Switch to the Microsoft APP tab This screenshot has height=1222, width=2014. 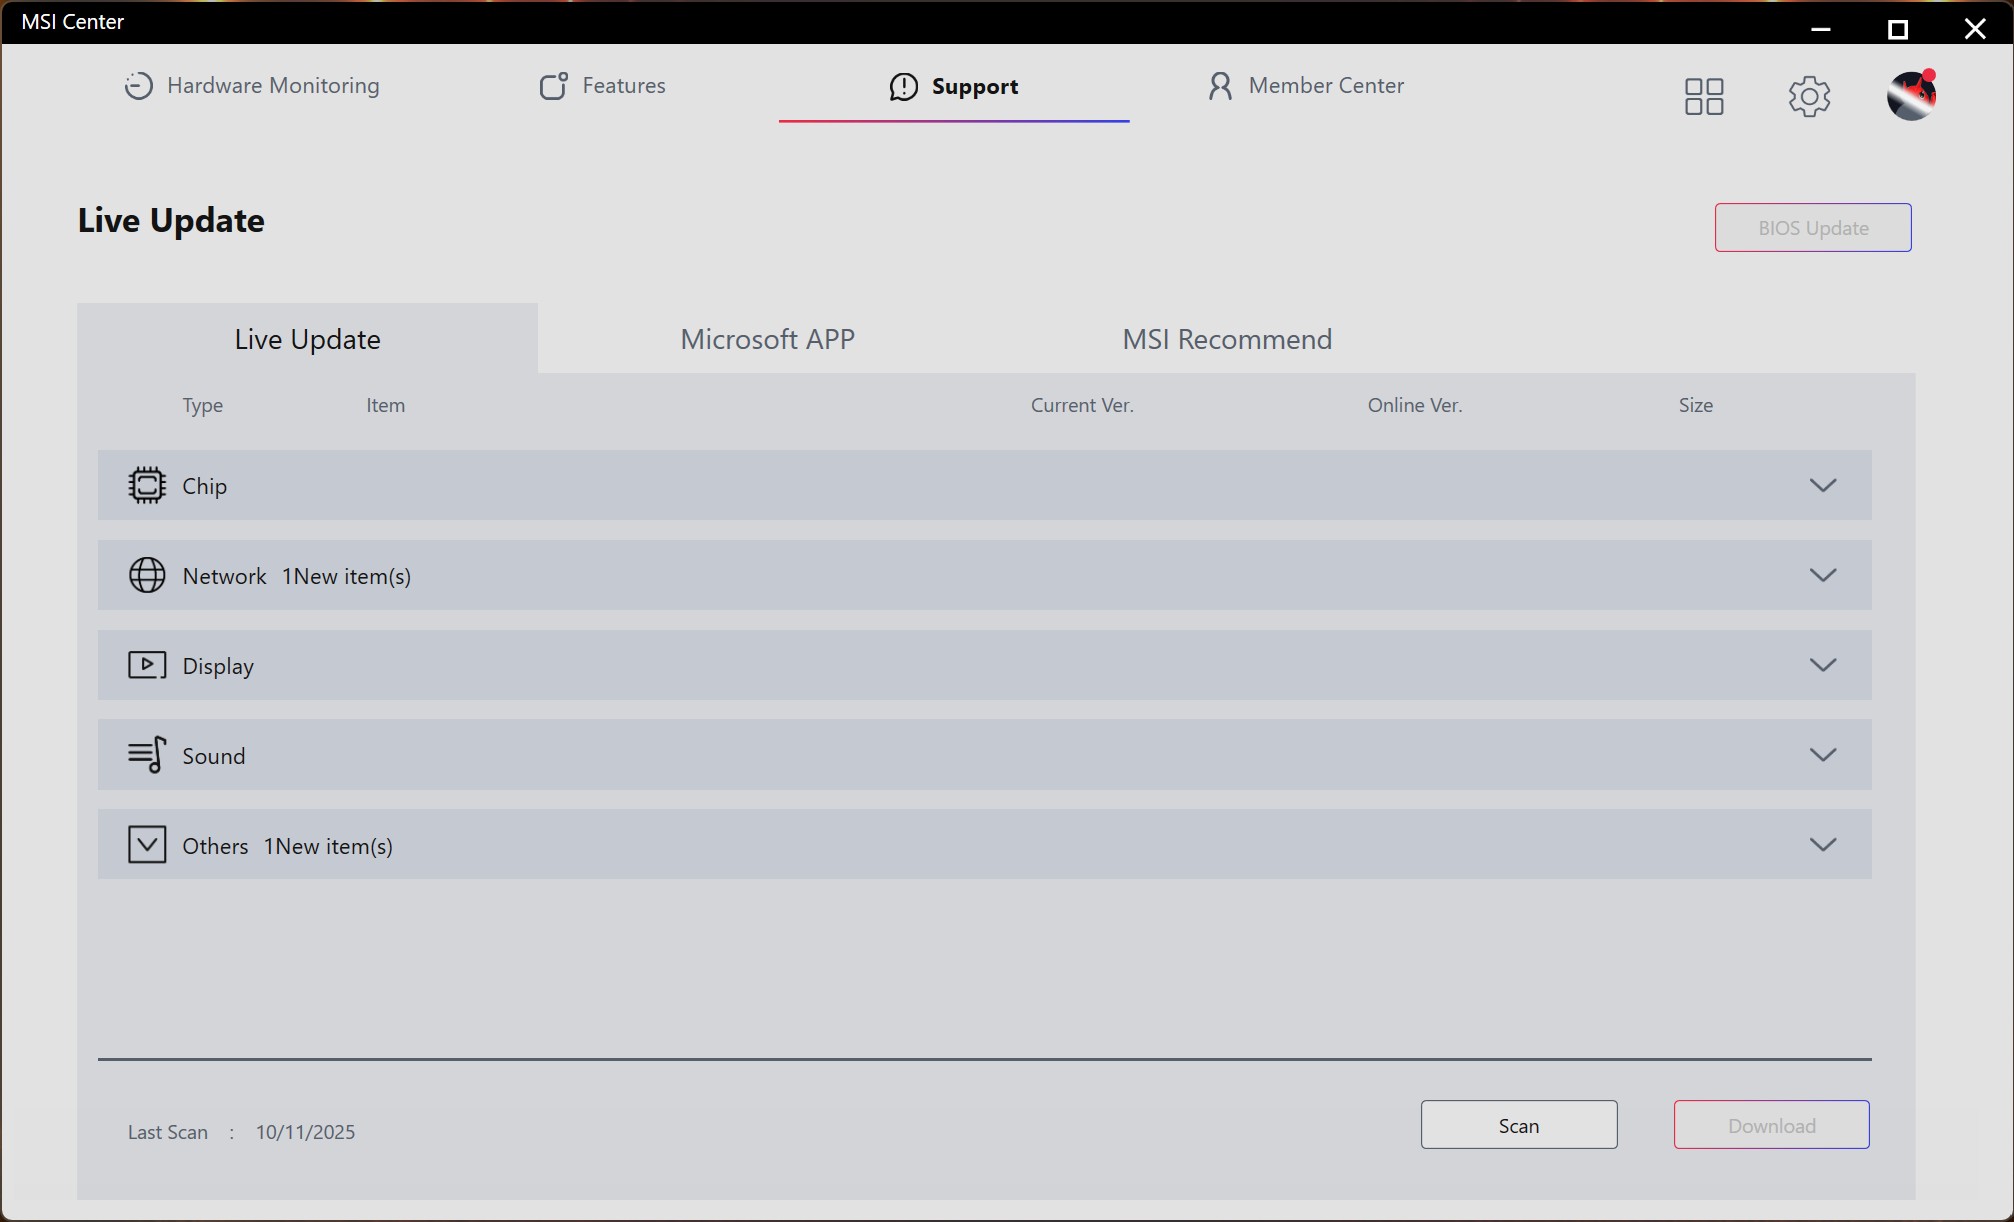pos(767,340)
